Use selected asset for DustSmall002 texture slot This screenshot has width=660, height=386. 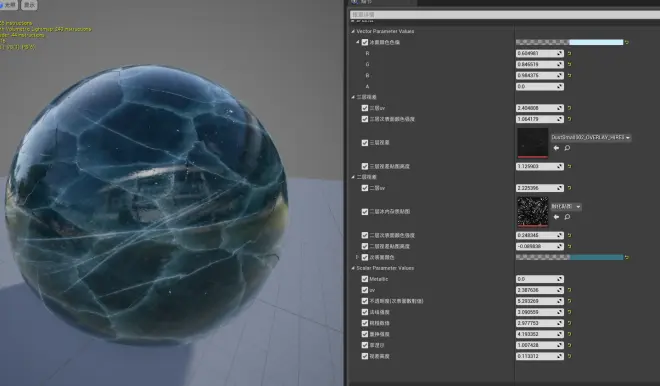coord(556,148)
